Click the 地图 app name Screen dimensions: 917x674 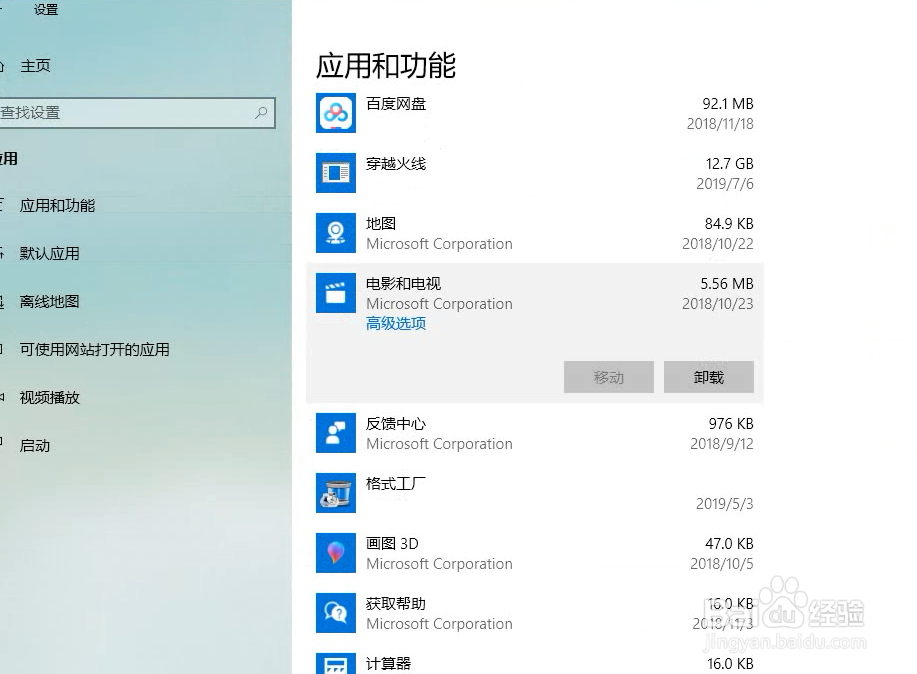381,223
